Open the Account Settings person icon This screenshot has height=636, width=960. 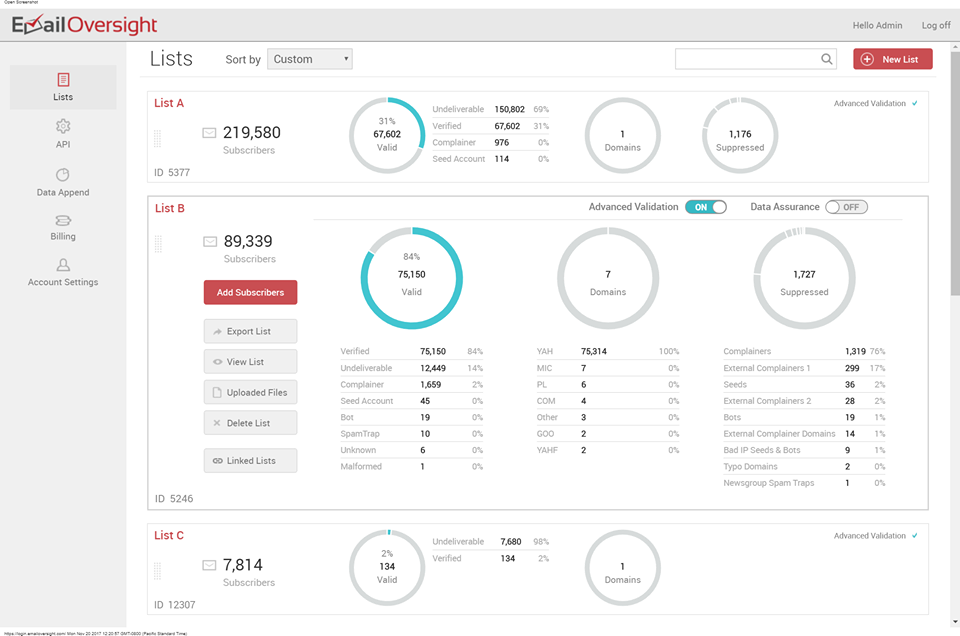click(x=63, y=264)
